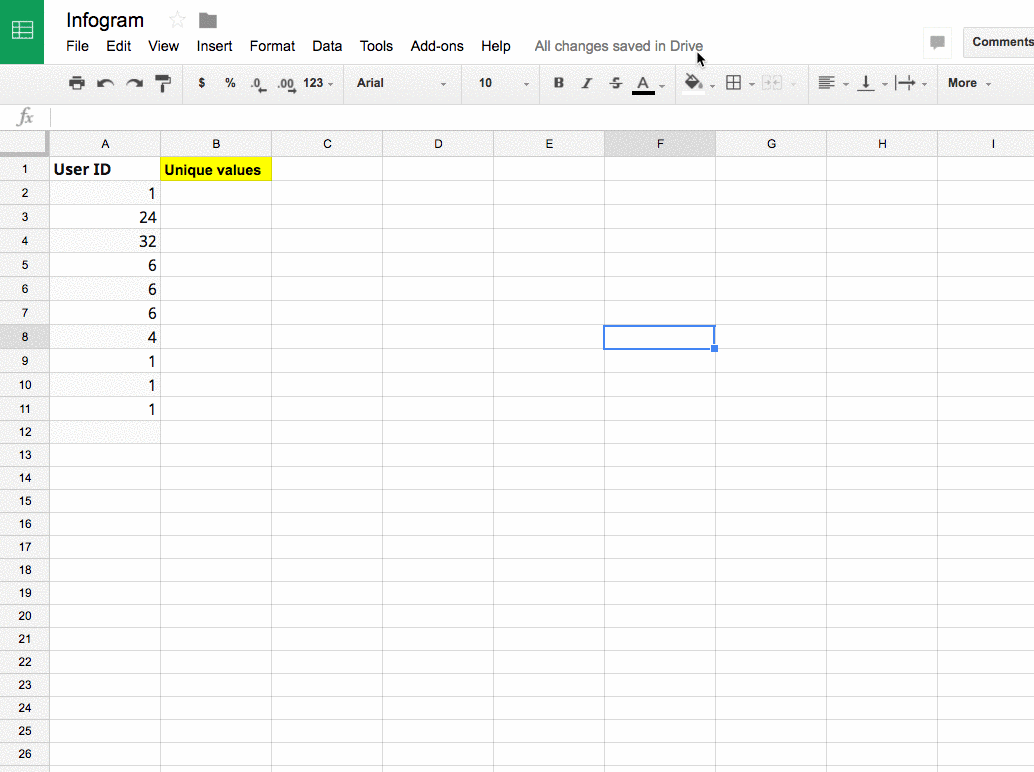Apply percent format using % icon
Image resolution: width=1034 pixels, height=772 pixels.
230,83
